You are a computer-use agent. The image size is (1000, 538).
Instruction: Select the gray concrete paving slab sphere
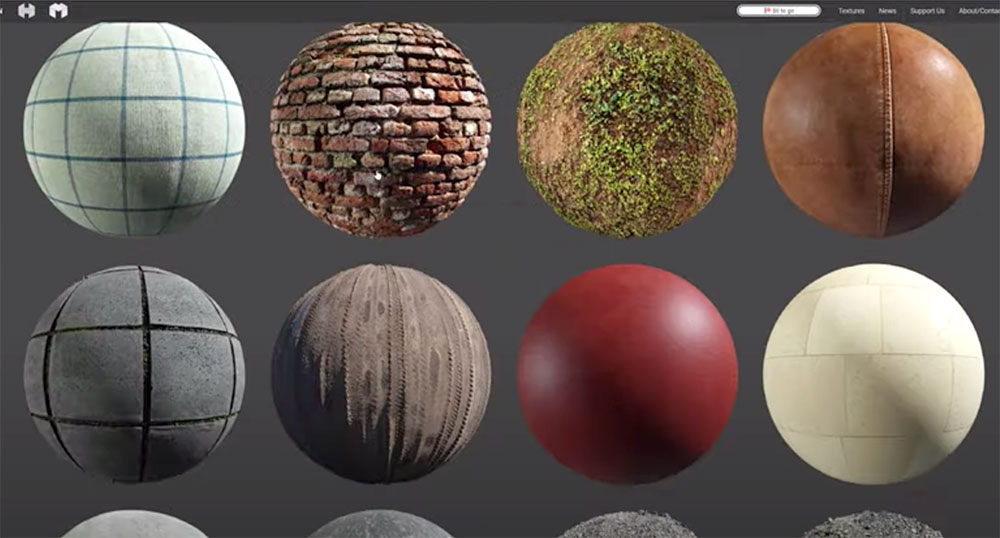tap(134, 374)
